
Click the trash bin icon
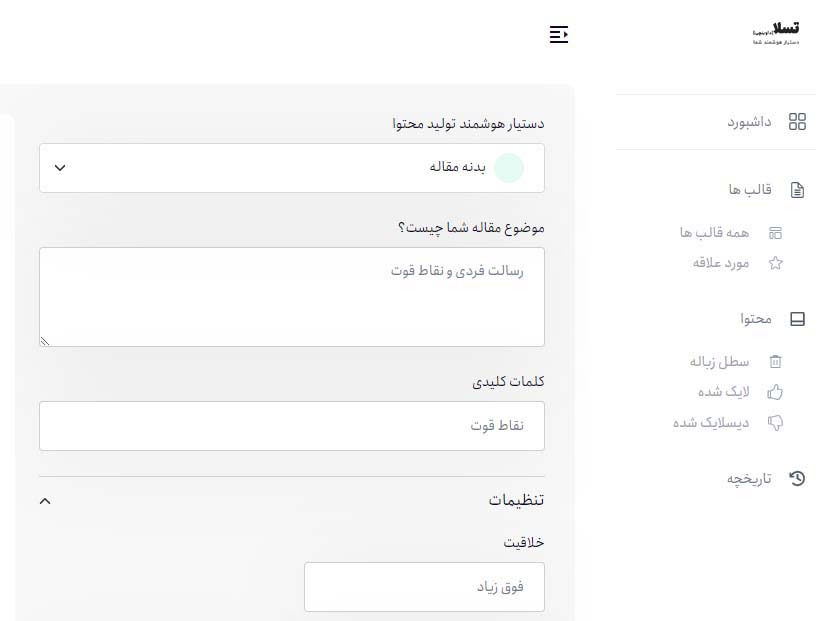click(x=775, y=362)
